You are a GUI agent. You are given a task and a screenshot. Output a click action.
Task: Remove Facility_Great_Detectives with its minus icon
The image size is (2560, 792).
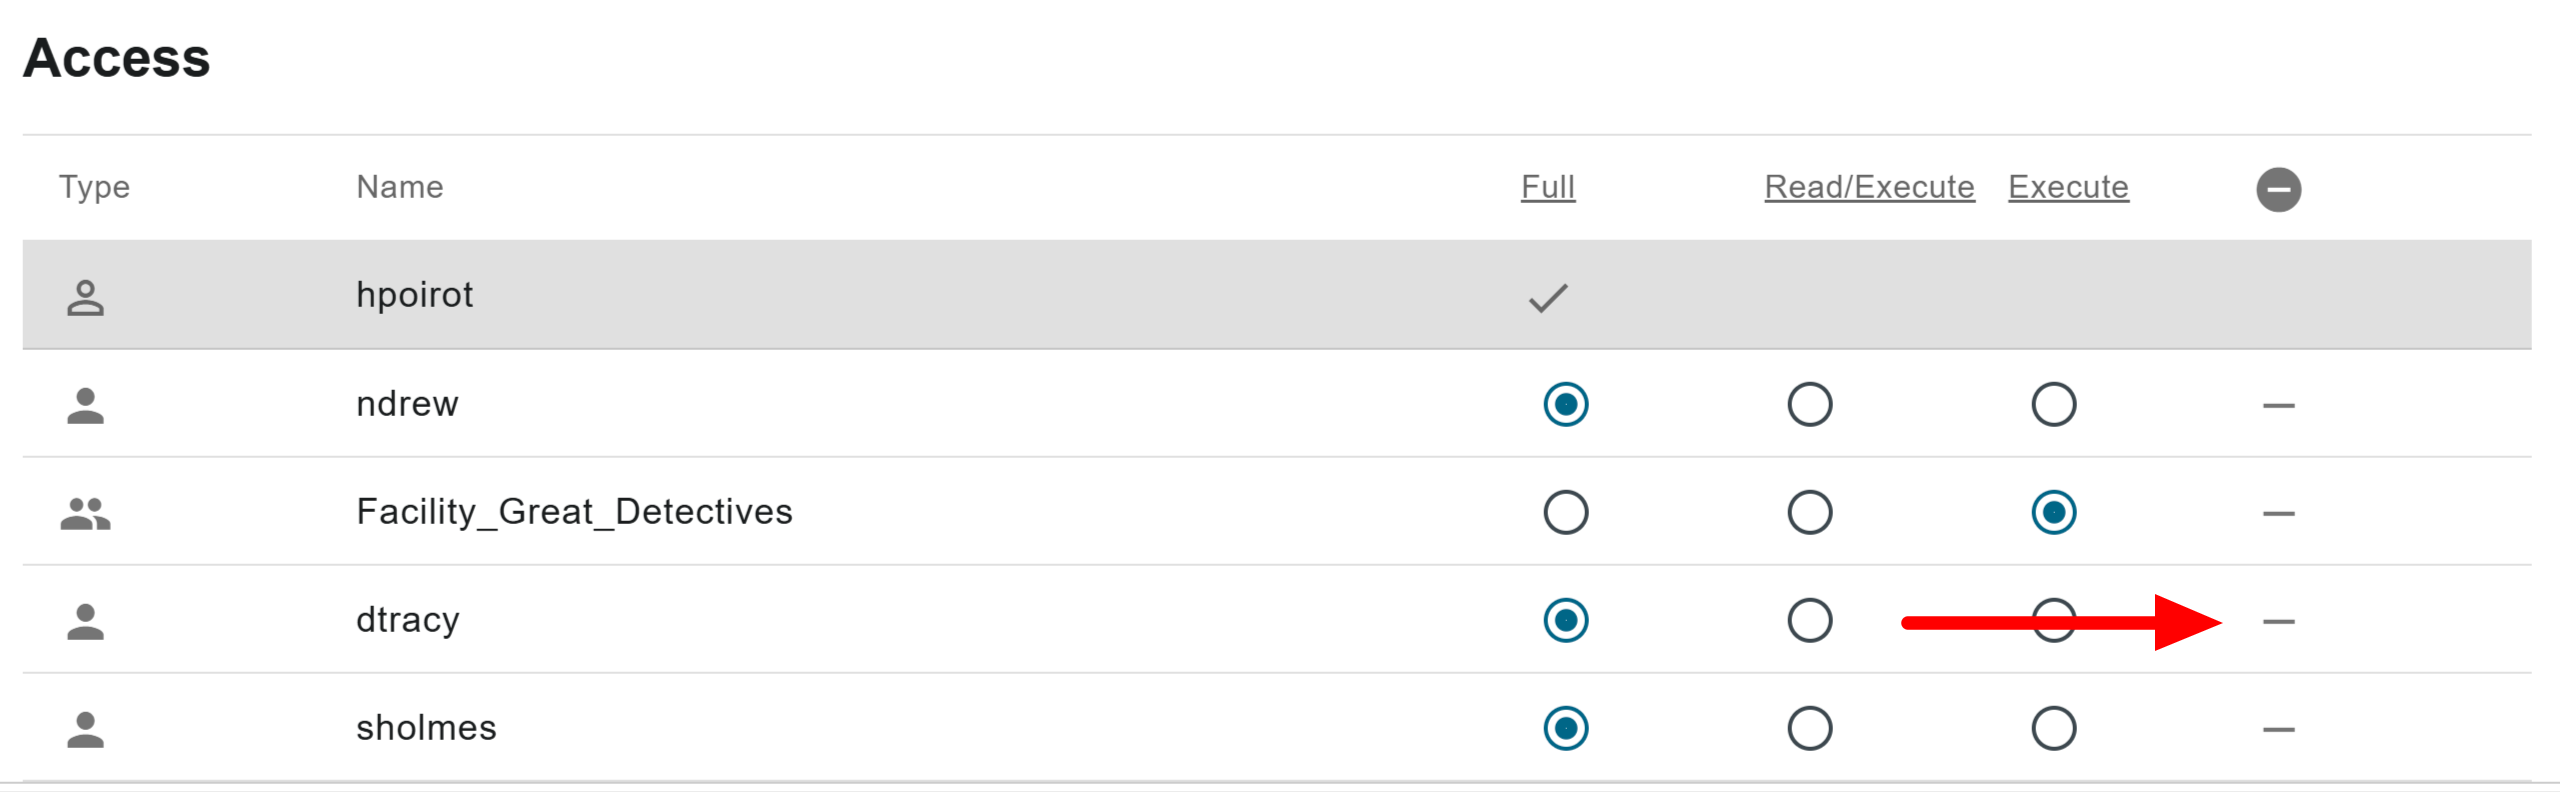[2278, 513]
